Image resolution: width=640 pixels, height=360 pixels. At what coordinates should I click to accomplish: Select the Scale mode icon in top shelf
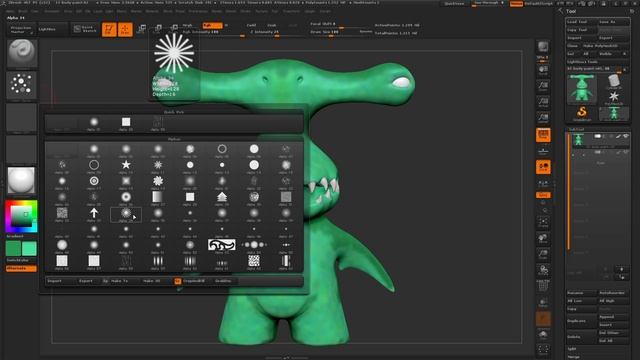coord(158,29)
